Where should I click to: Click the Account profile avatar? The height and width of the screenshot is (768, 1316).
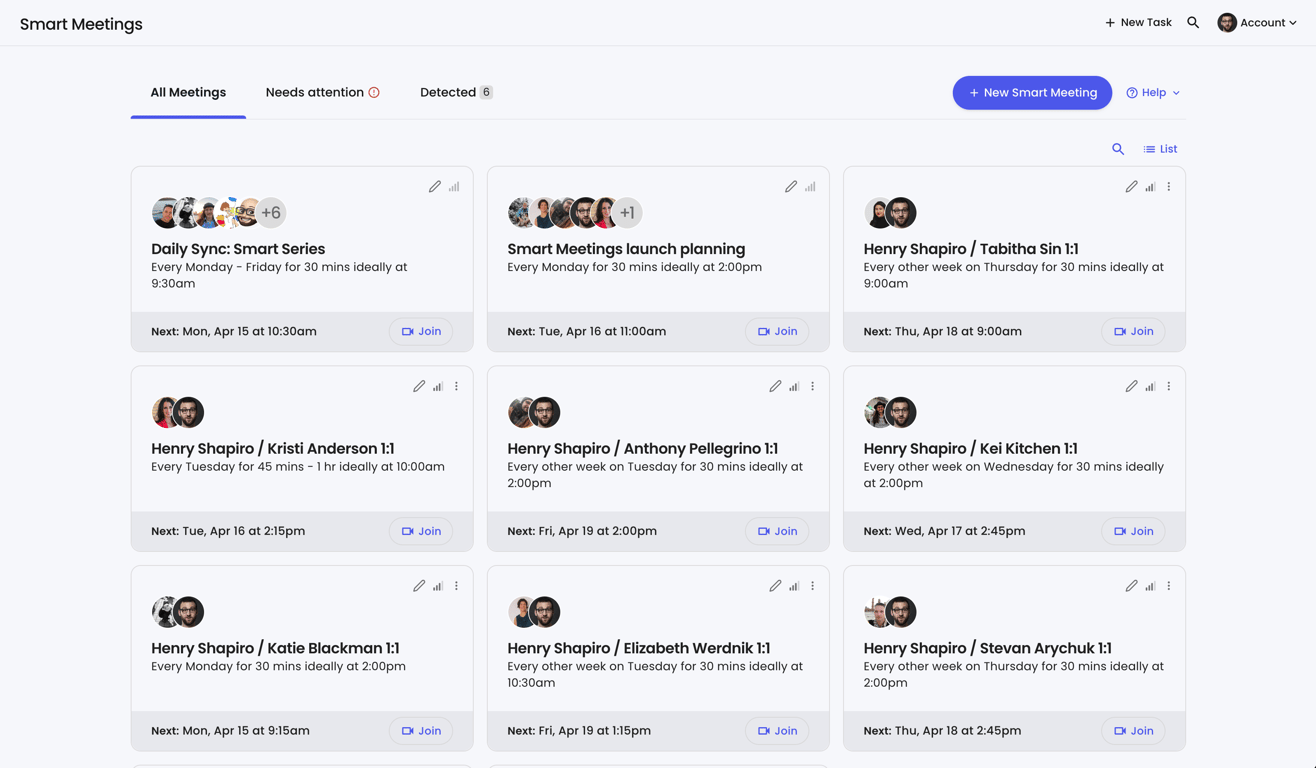coord(1227,21)
